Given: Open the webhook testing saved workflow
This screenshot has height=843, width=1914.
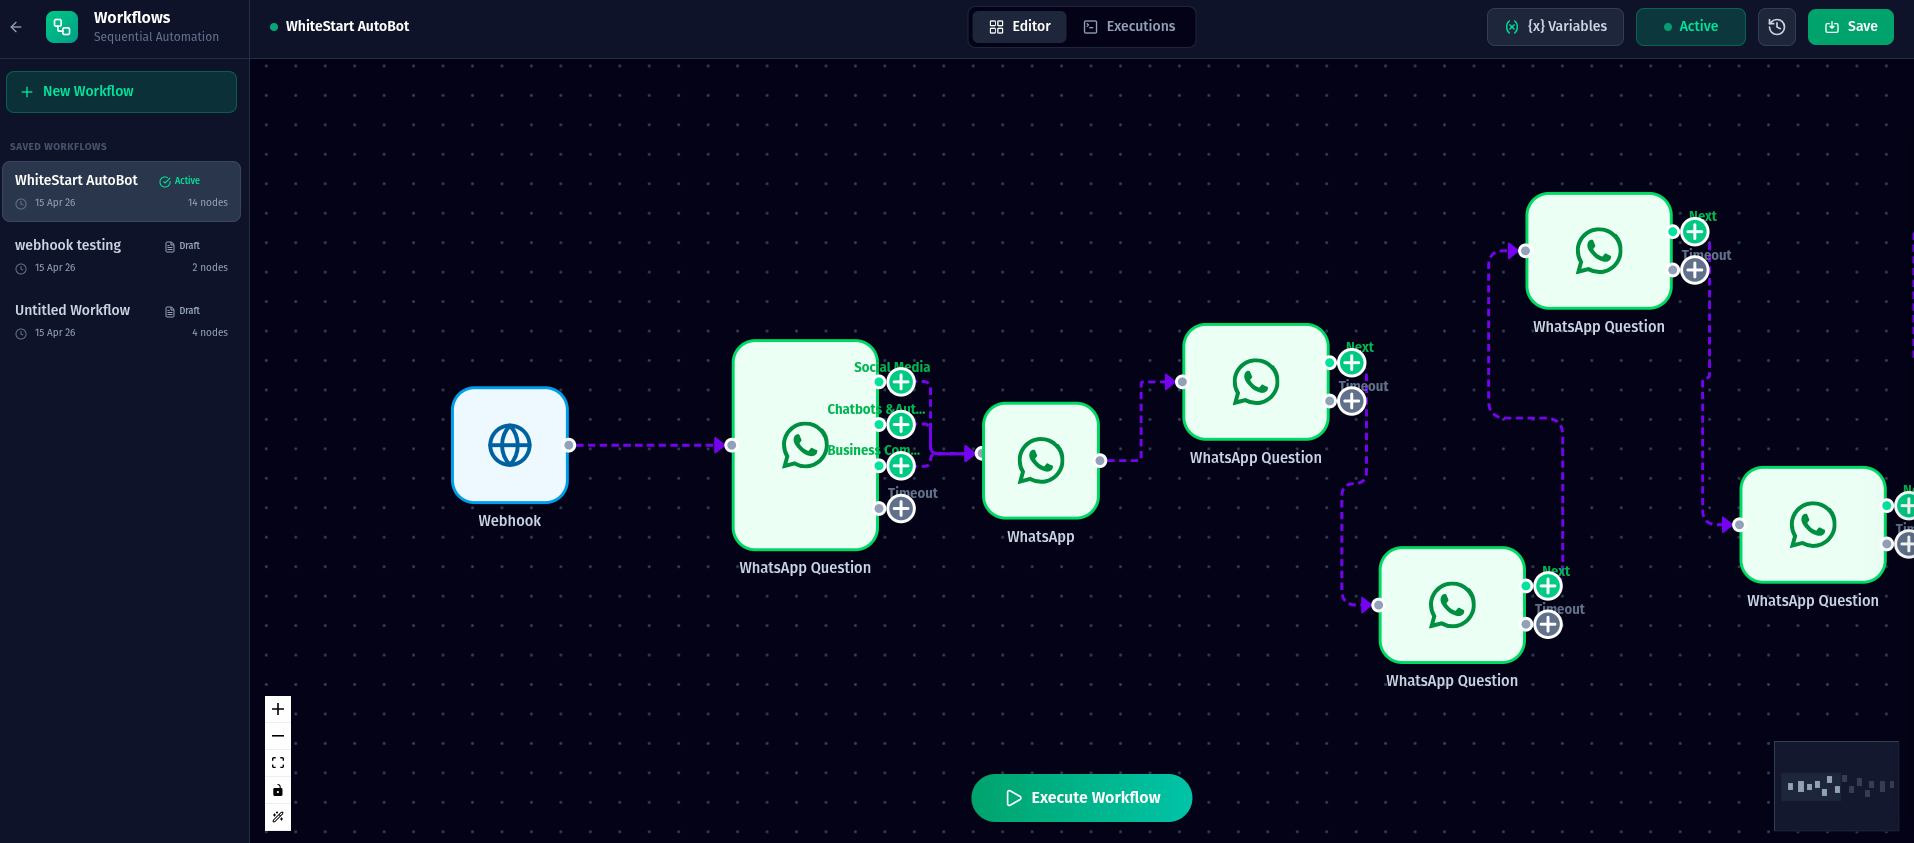Looking at the screenshot, I should tap(121, 256).
